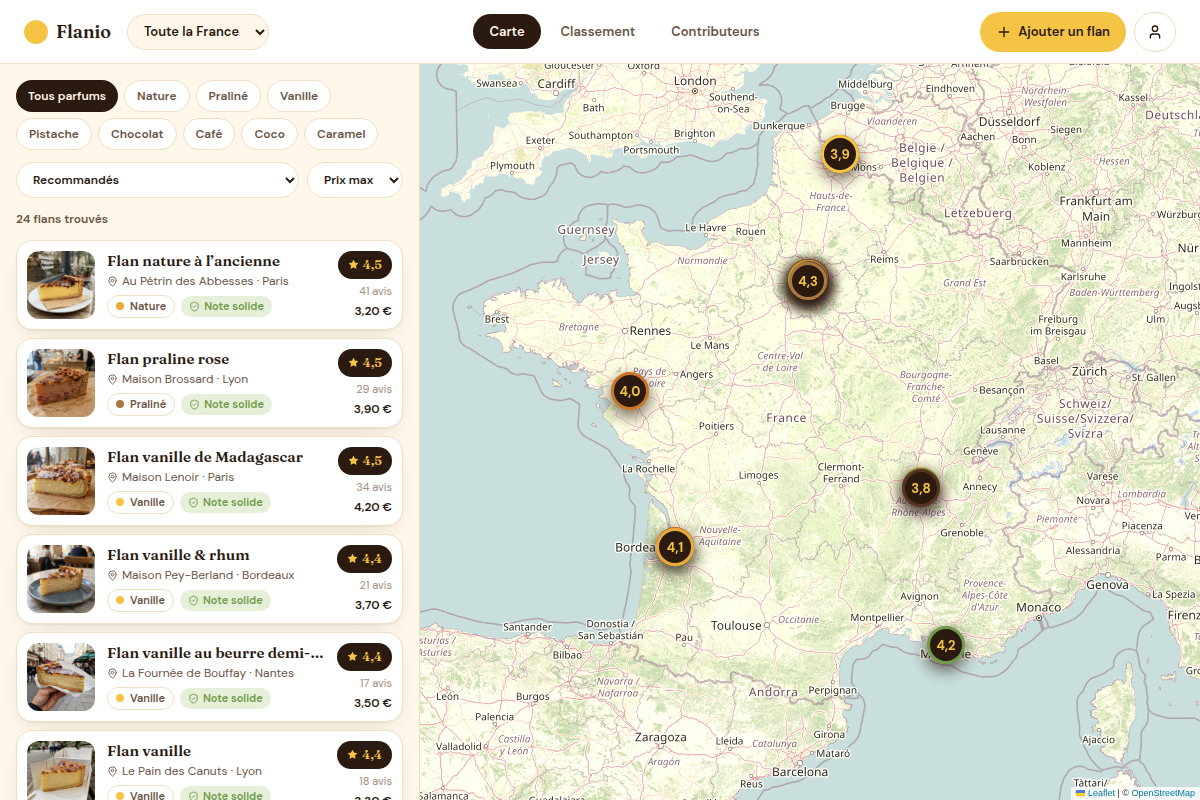The width and height of the screenshot is (1200, 800).
Task: Click the 3,8 map marker near Lyon
Action: pyautogui.click(x=921, y=488)
